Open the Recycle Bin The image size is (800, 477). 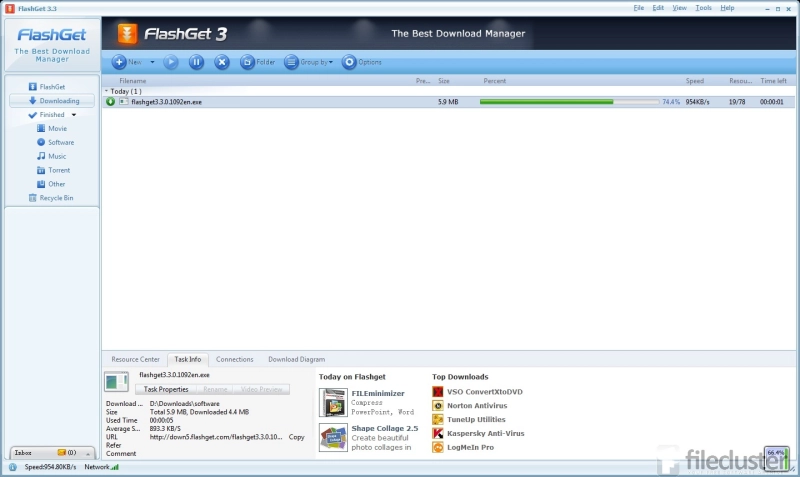tap(51, 198)
